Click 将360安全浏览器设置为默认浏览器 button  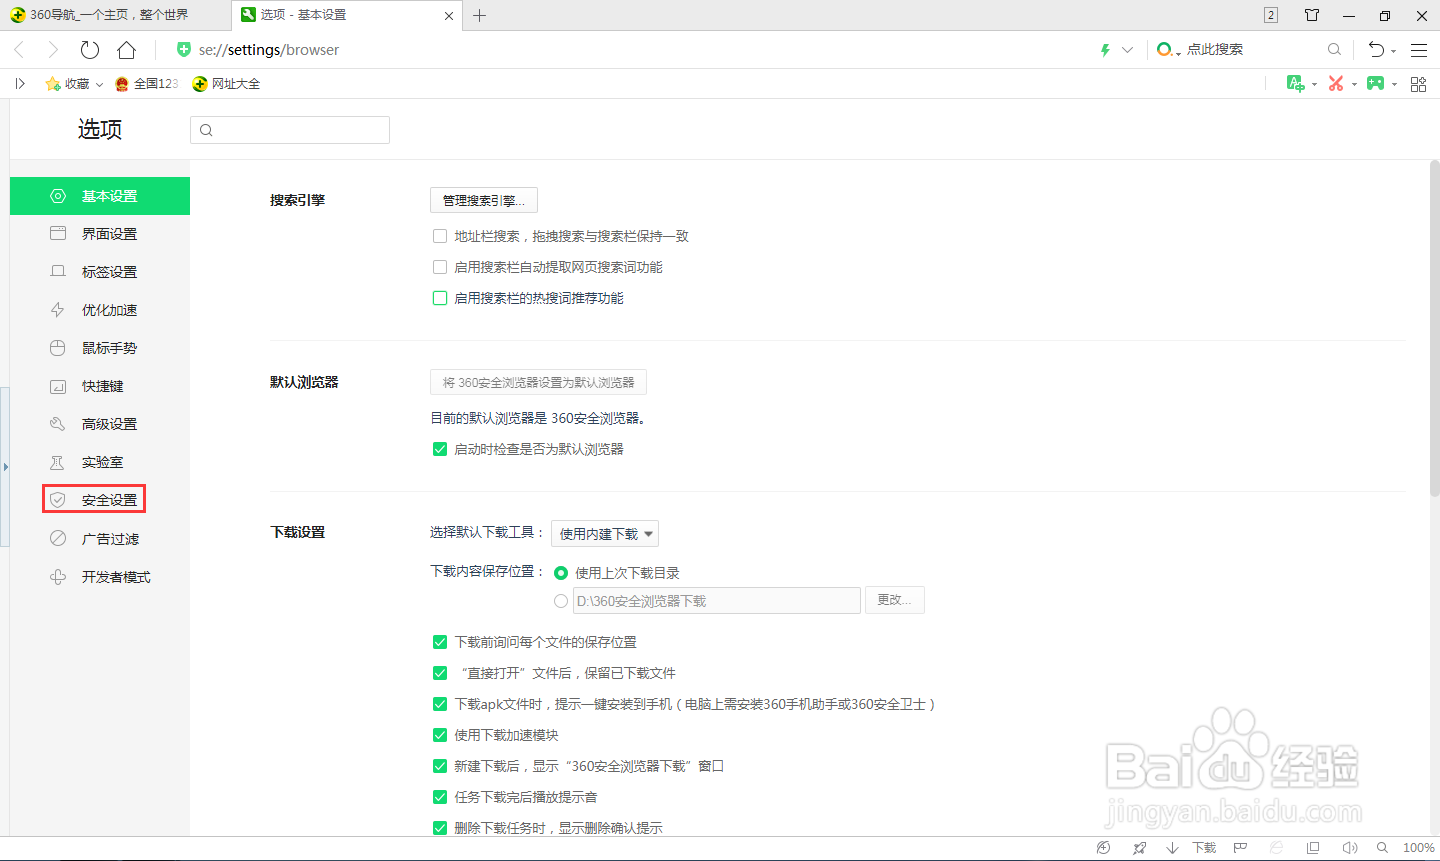pyautogui.click(x=538, y=382)
